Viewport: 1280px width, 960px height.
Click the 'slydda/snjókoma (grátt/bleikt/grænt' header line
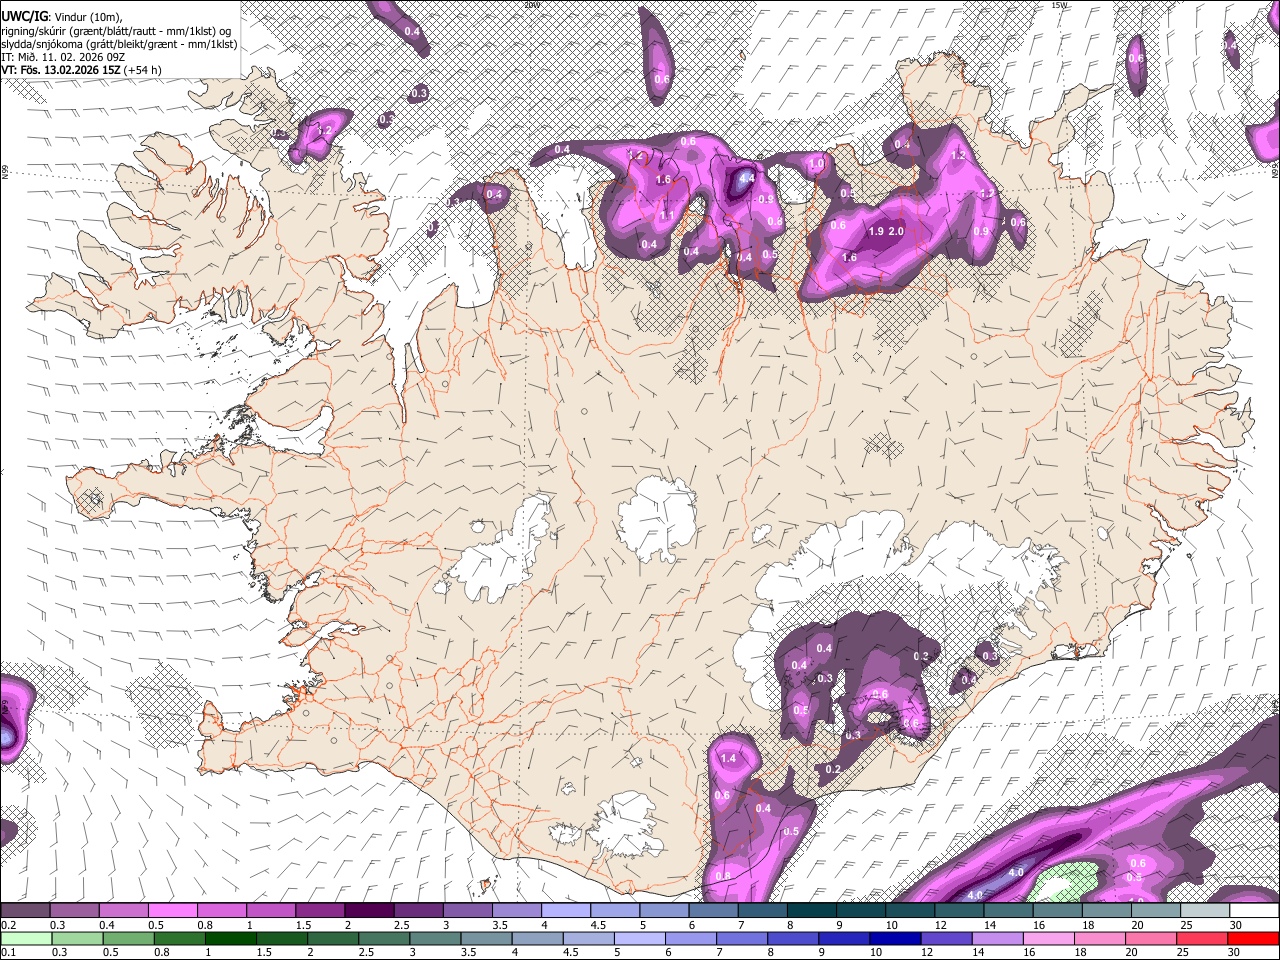[119, 44]
